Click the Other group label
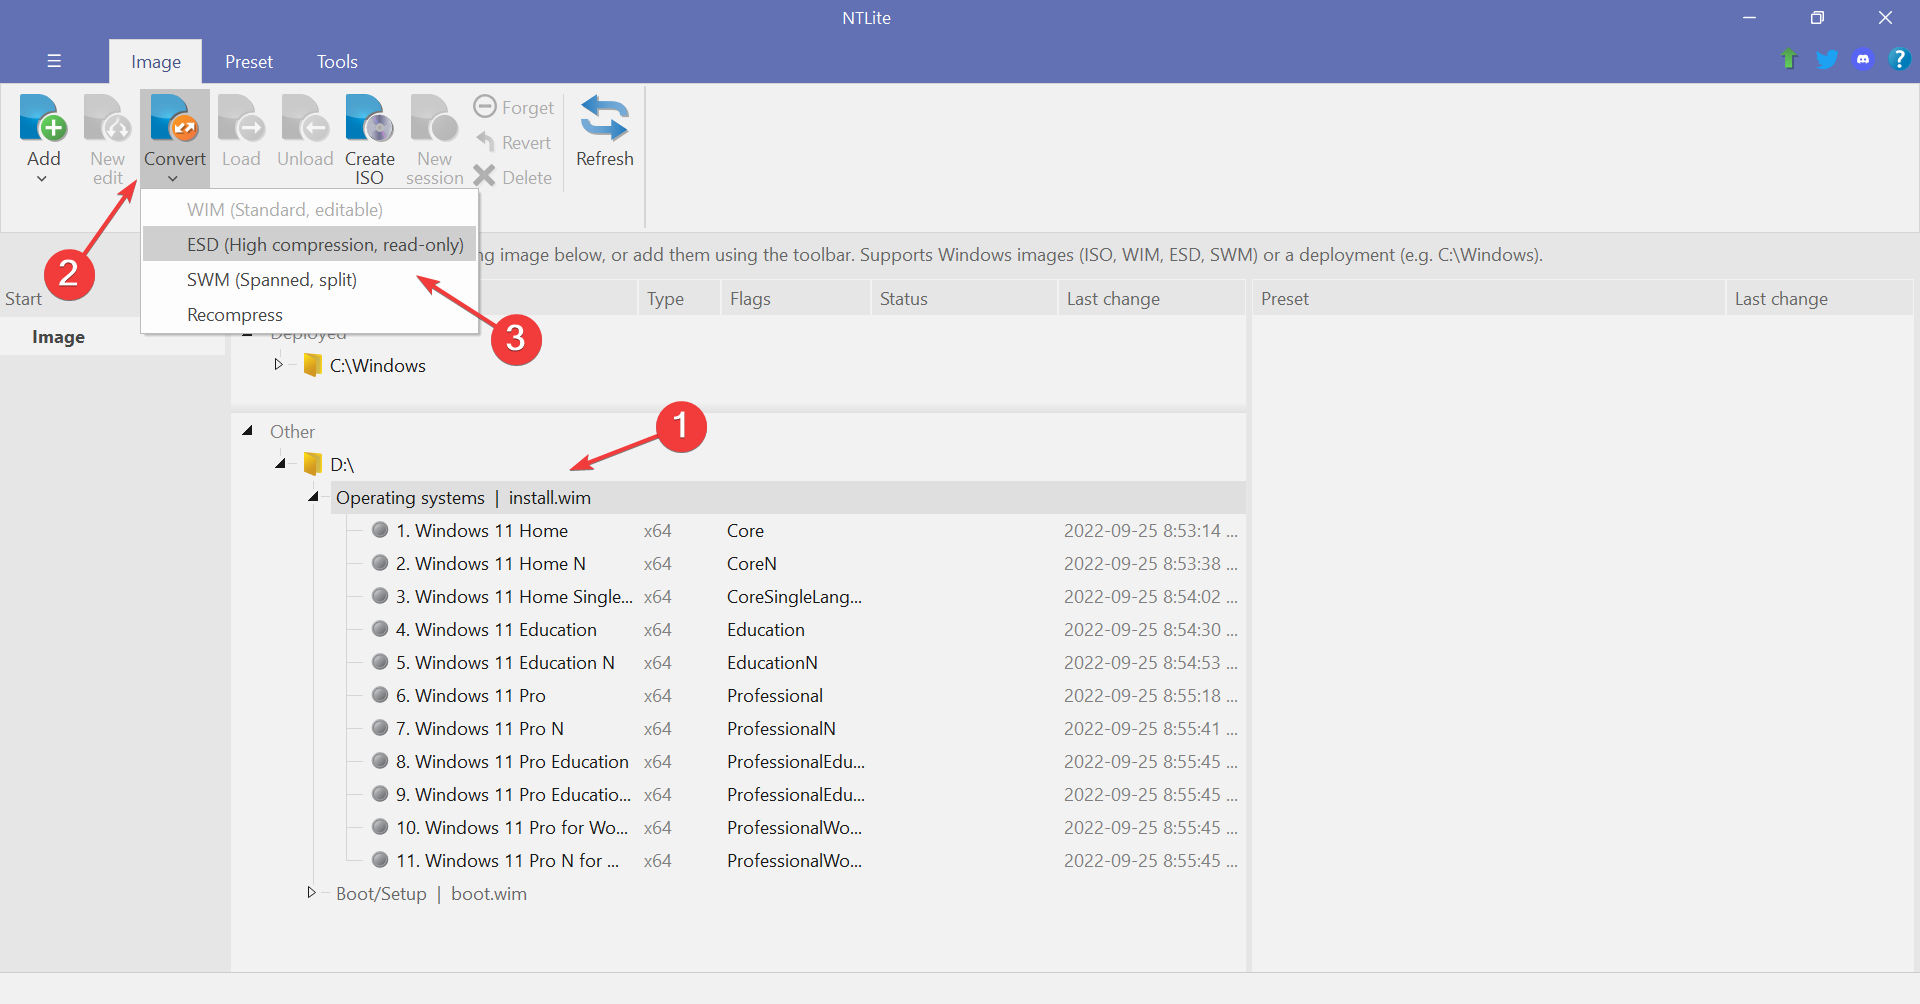Screen dimensions: 1920x1004 [x=292, y=432]
